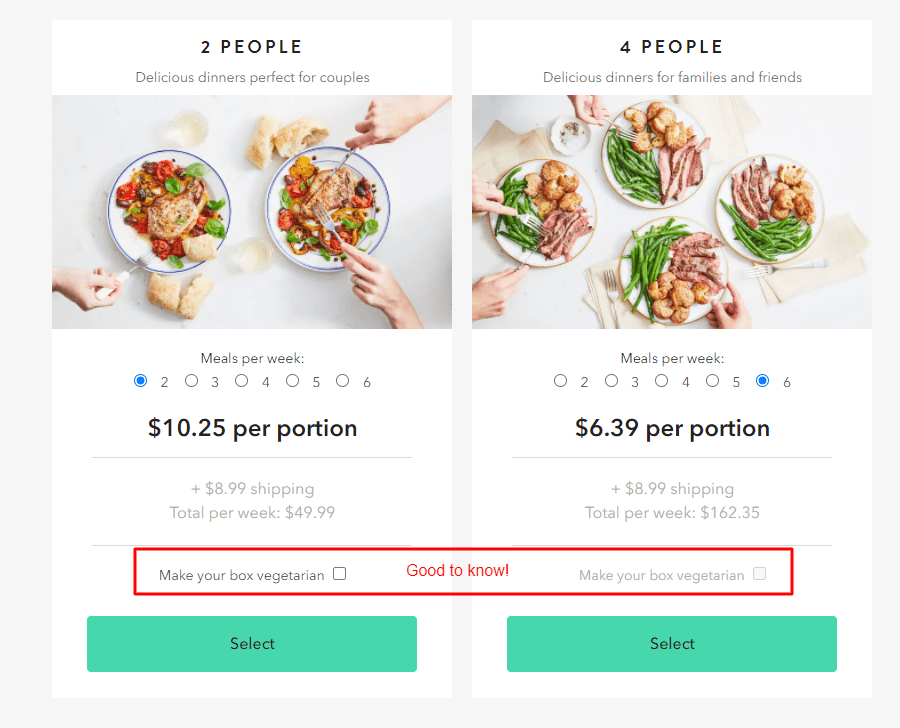Click the $10.25 per portion price

tap(253, 428)
